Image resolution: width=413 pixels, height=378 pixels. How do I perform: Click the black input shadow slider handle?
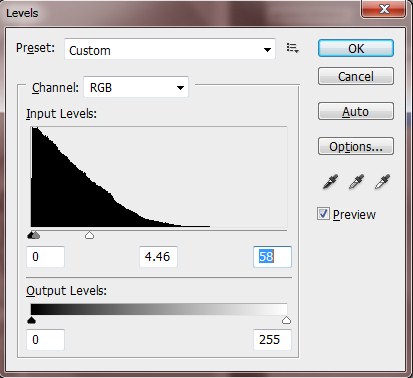tap(31, 235)
